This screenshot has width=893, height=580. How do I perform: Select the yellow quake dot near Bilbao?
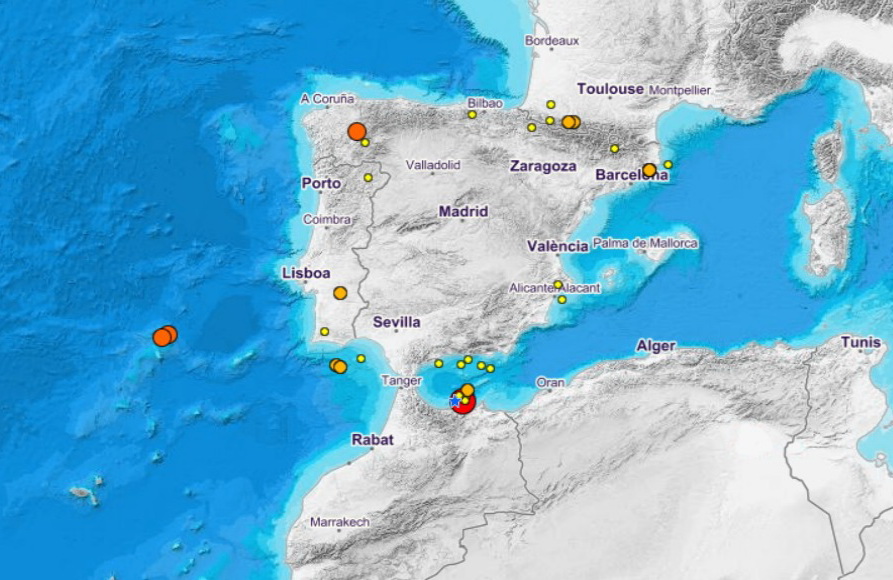tap(472, 114)
